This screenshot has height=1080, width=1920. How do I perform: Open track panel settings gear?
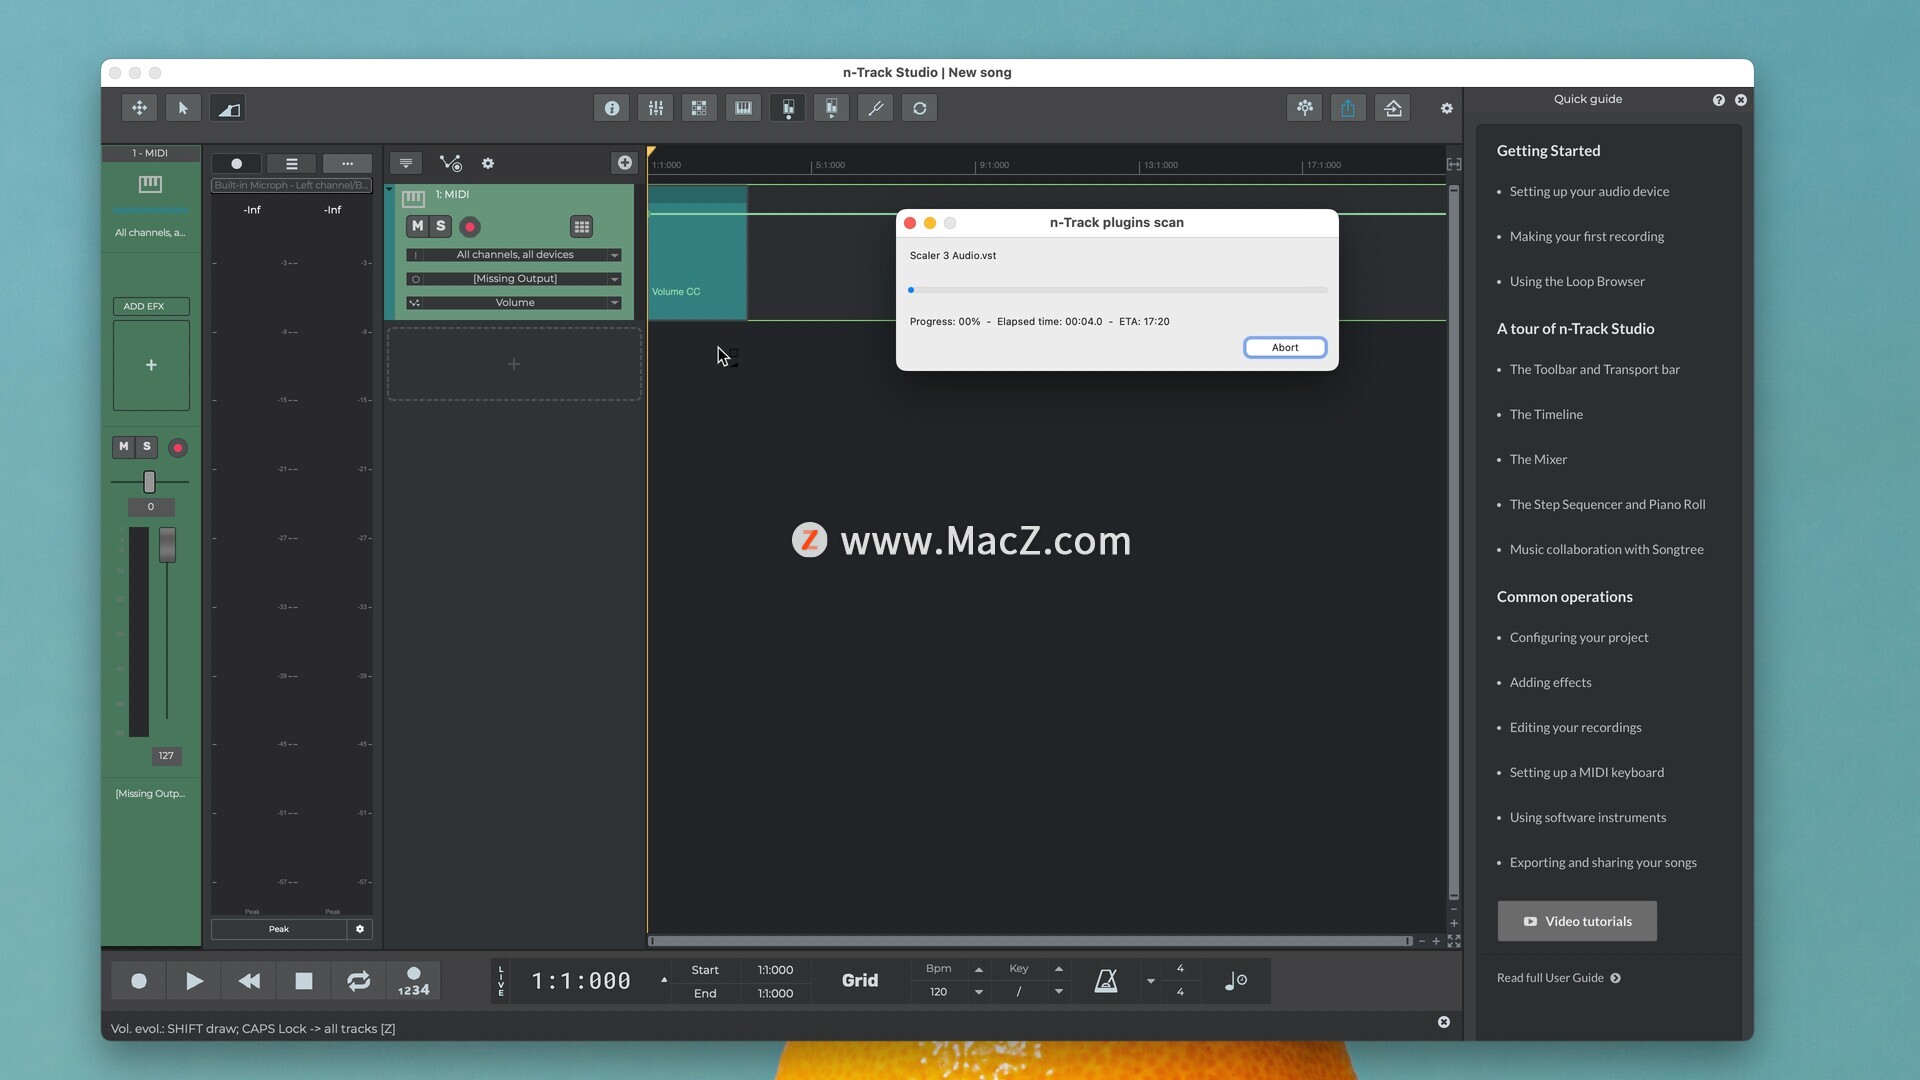click(488, 163)
